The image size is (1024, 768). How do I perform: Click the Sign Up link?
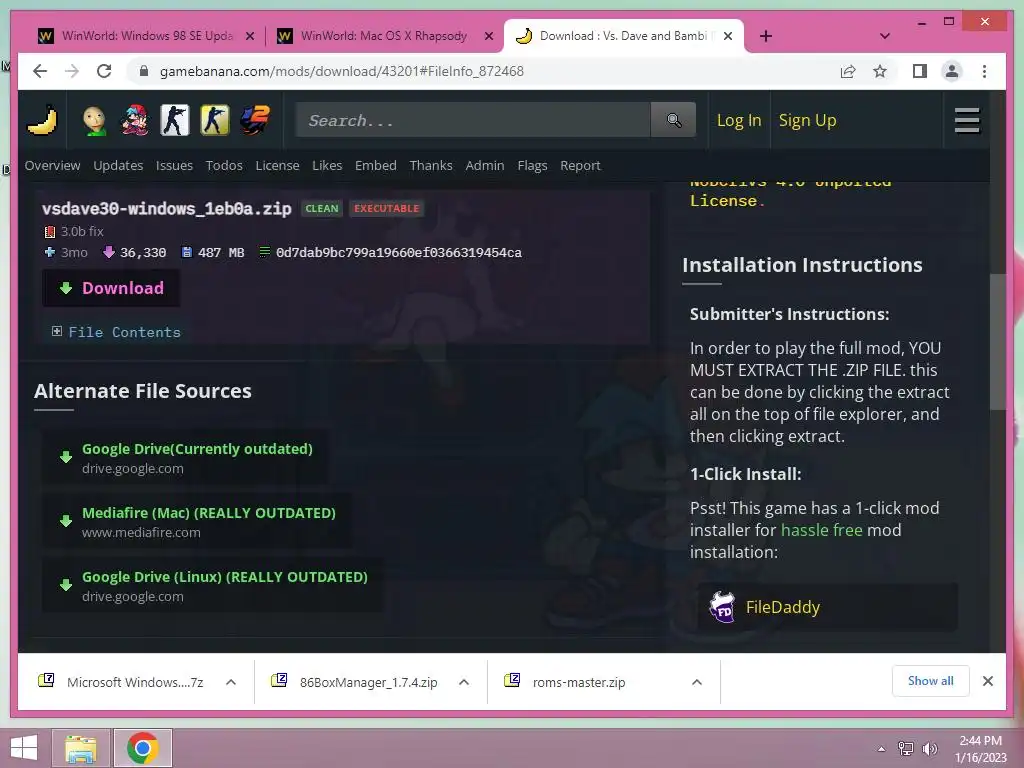pyautogui.click(x=807, y=120)
